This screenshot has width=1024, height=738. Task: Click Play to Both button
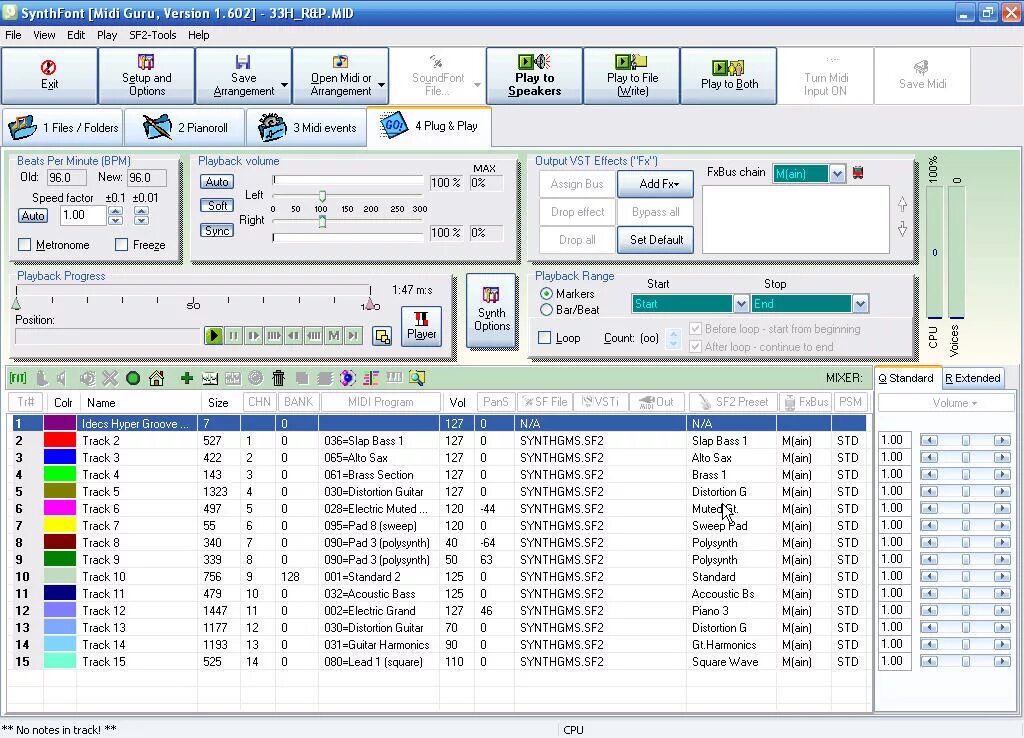[x=729, y=75]
